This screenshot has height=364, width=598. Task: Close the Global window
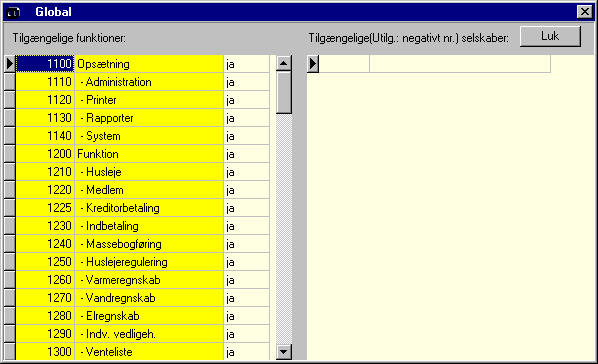(x=585, y=12)
